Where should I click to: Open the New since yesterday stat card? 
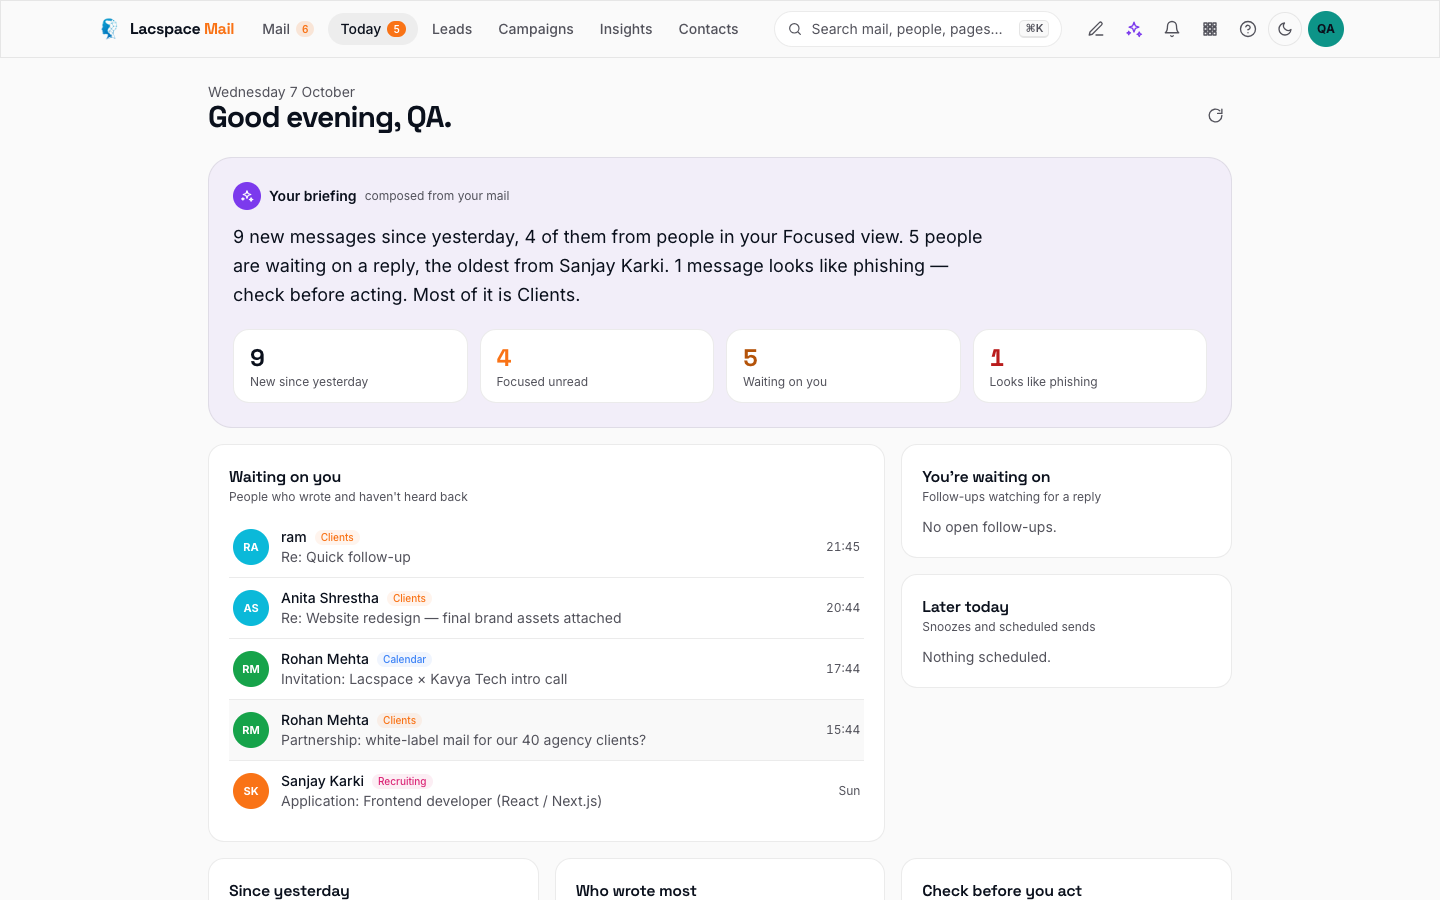click(350, 366)
